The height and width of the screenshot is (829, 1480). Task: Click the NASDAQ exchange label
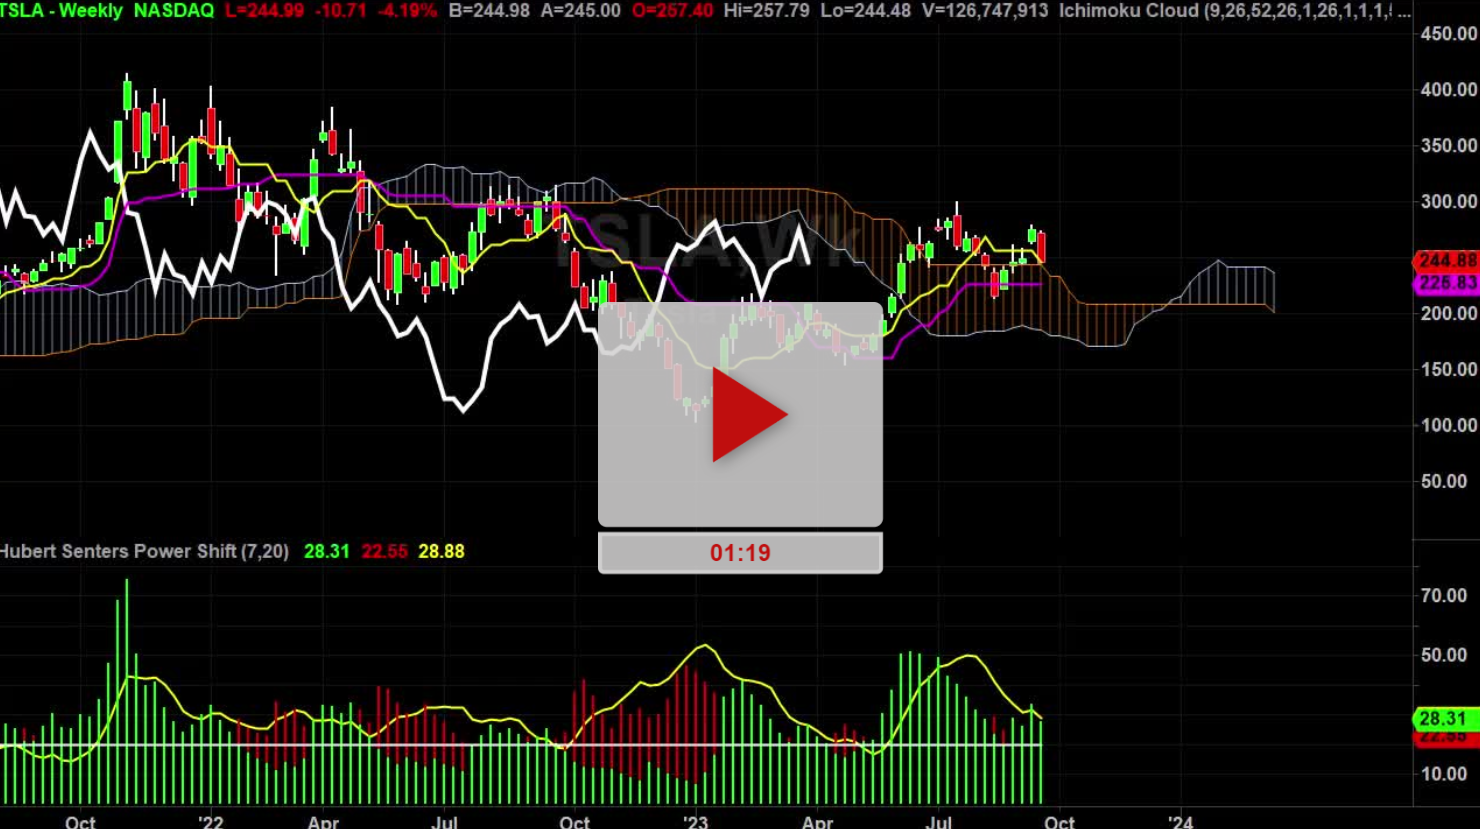(174, 11)
